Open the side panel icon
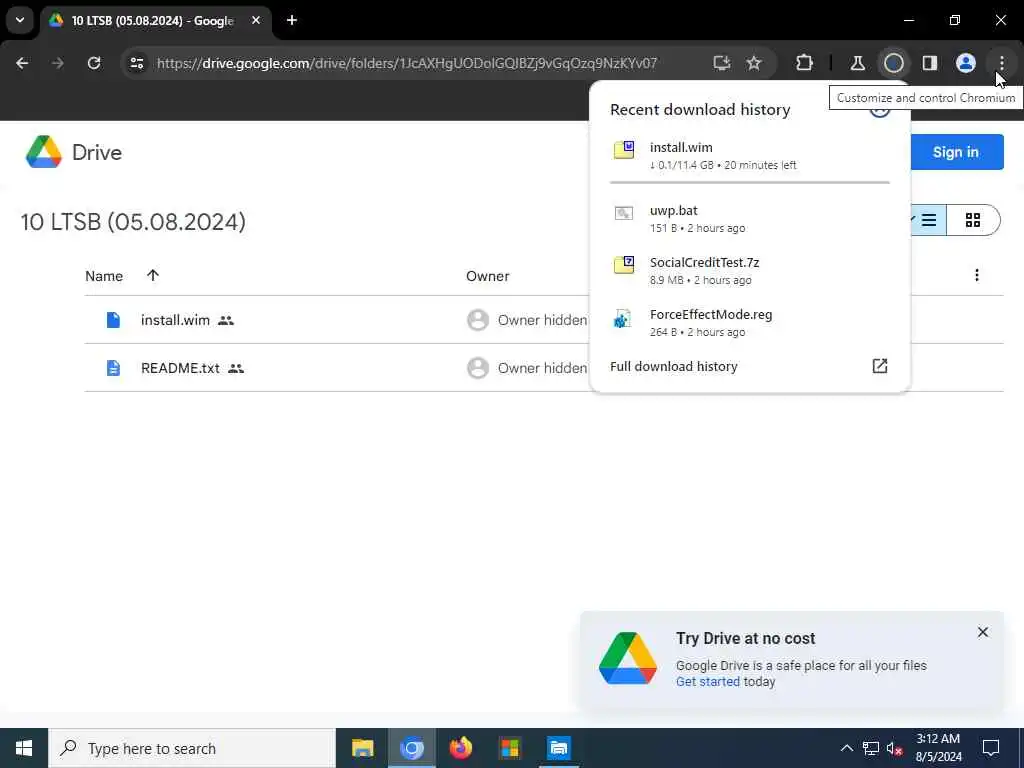Screen dimensions: 1024x768 pyautogui.click(x=930, y=63)
